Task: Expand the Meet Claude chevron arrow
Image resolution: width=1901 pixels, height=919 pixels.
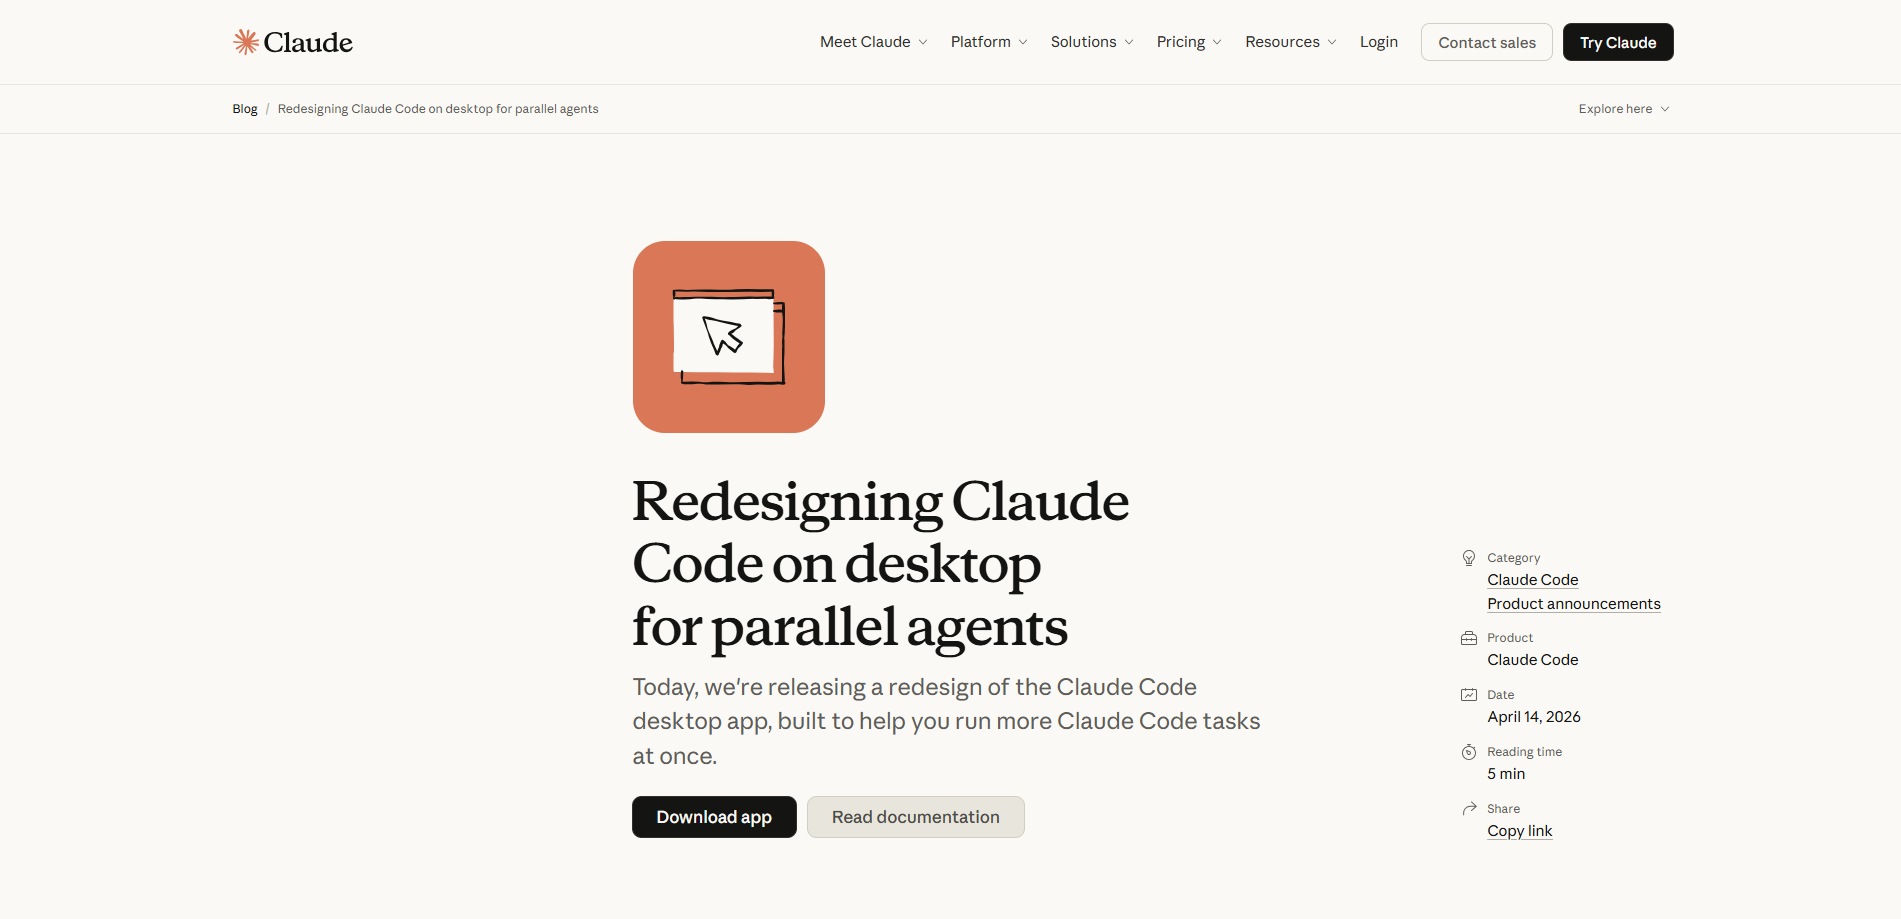Action: pyautogui.click(x=923, y=42)
